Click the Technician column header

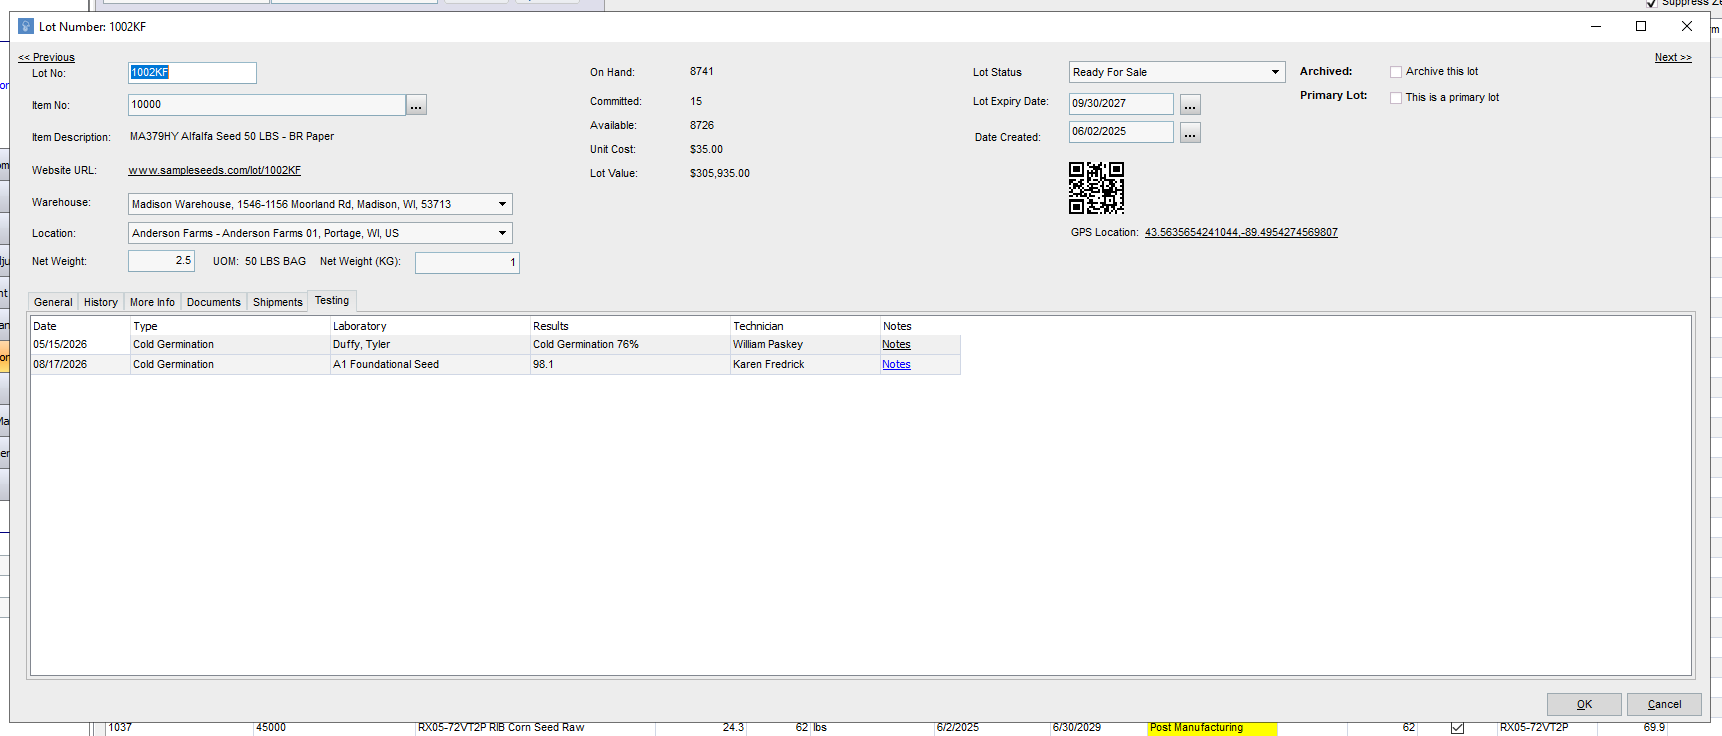point(805,326)
